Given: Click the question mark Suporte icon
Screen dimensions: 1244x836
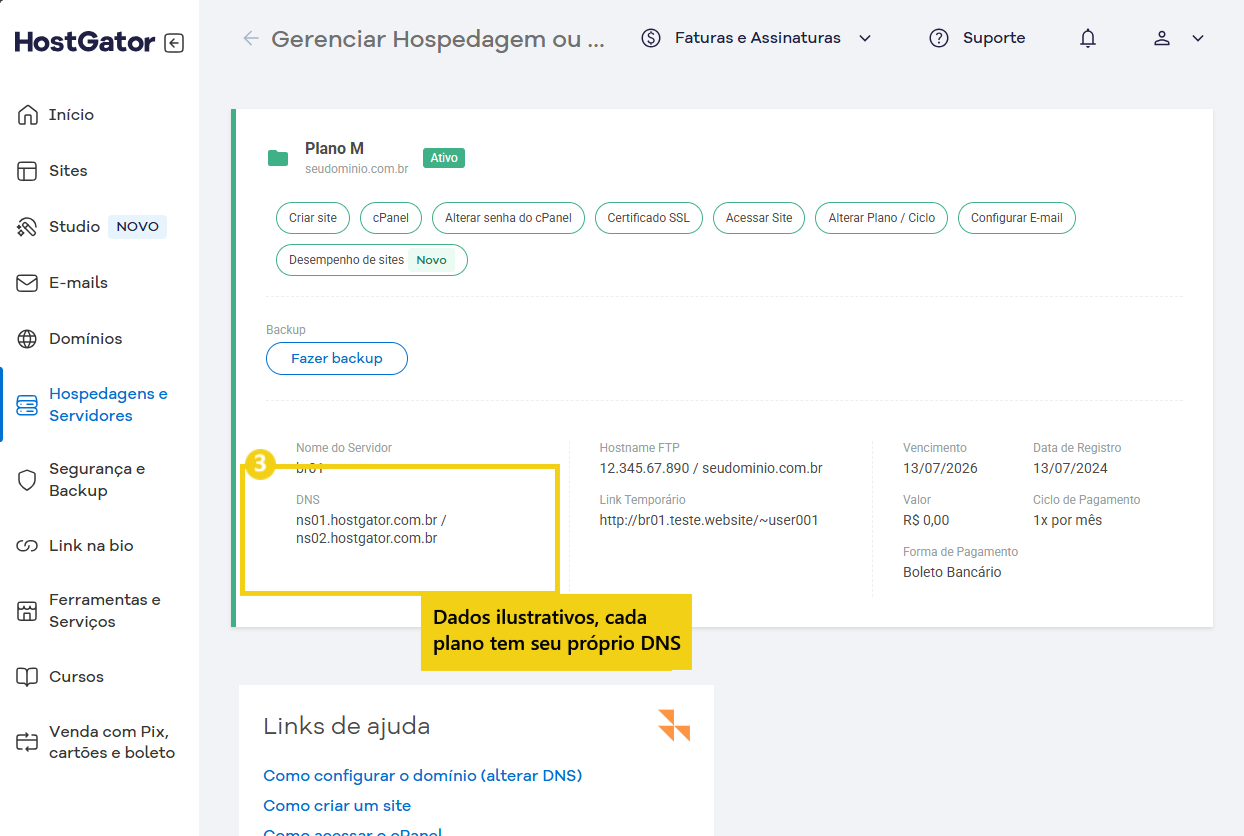Looking at the screenshot, I should coord(939,38).
